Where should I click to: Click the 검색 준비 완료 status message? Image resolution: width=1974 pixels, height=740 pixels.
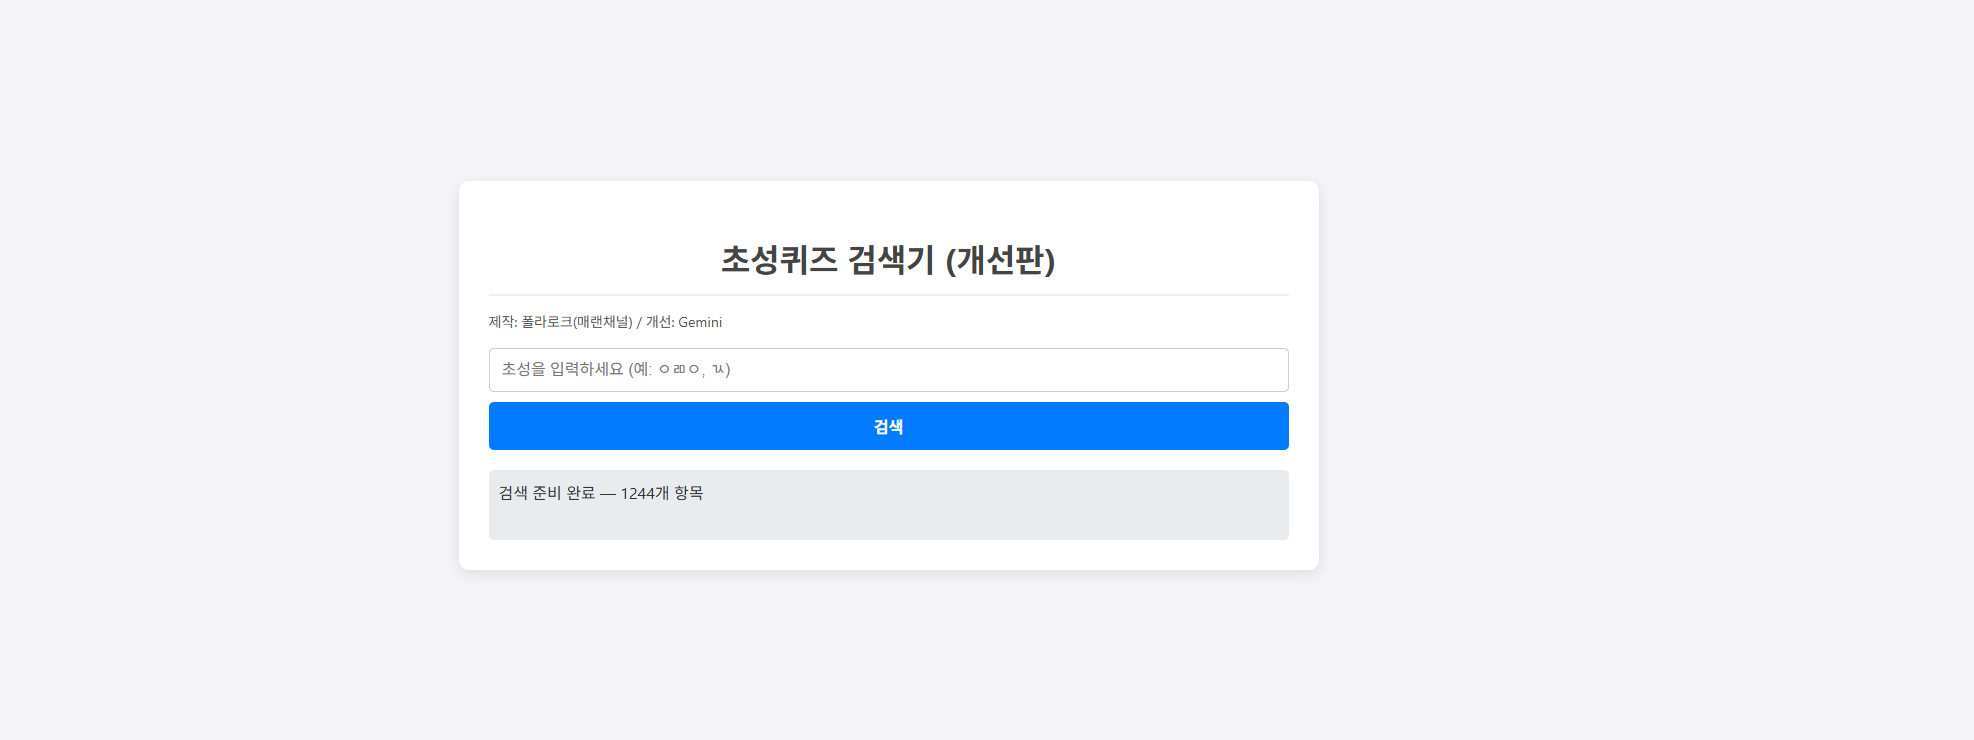tap(547, 493)
